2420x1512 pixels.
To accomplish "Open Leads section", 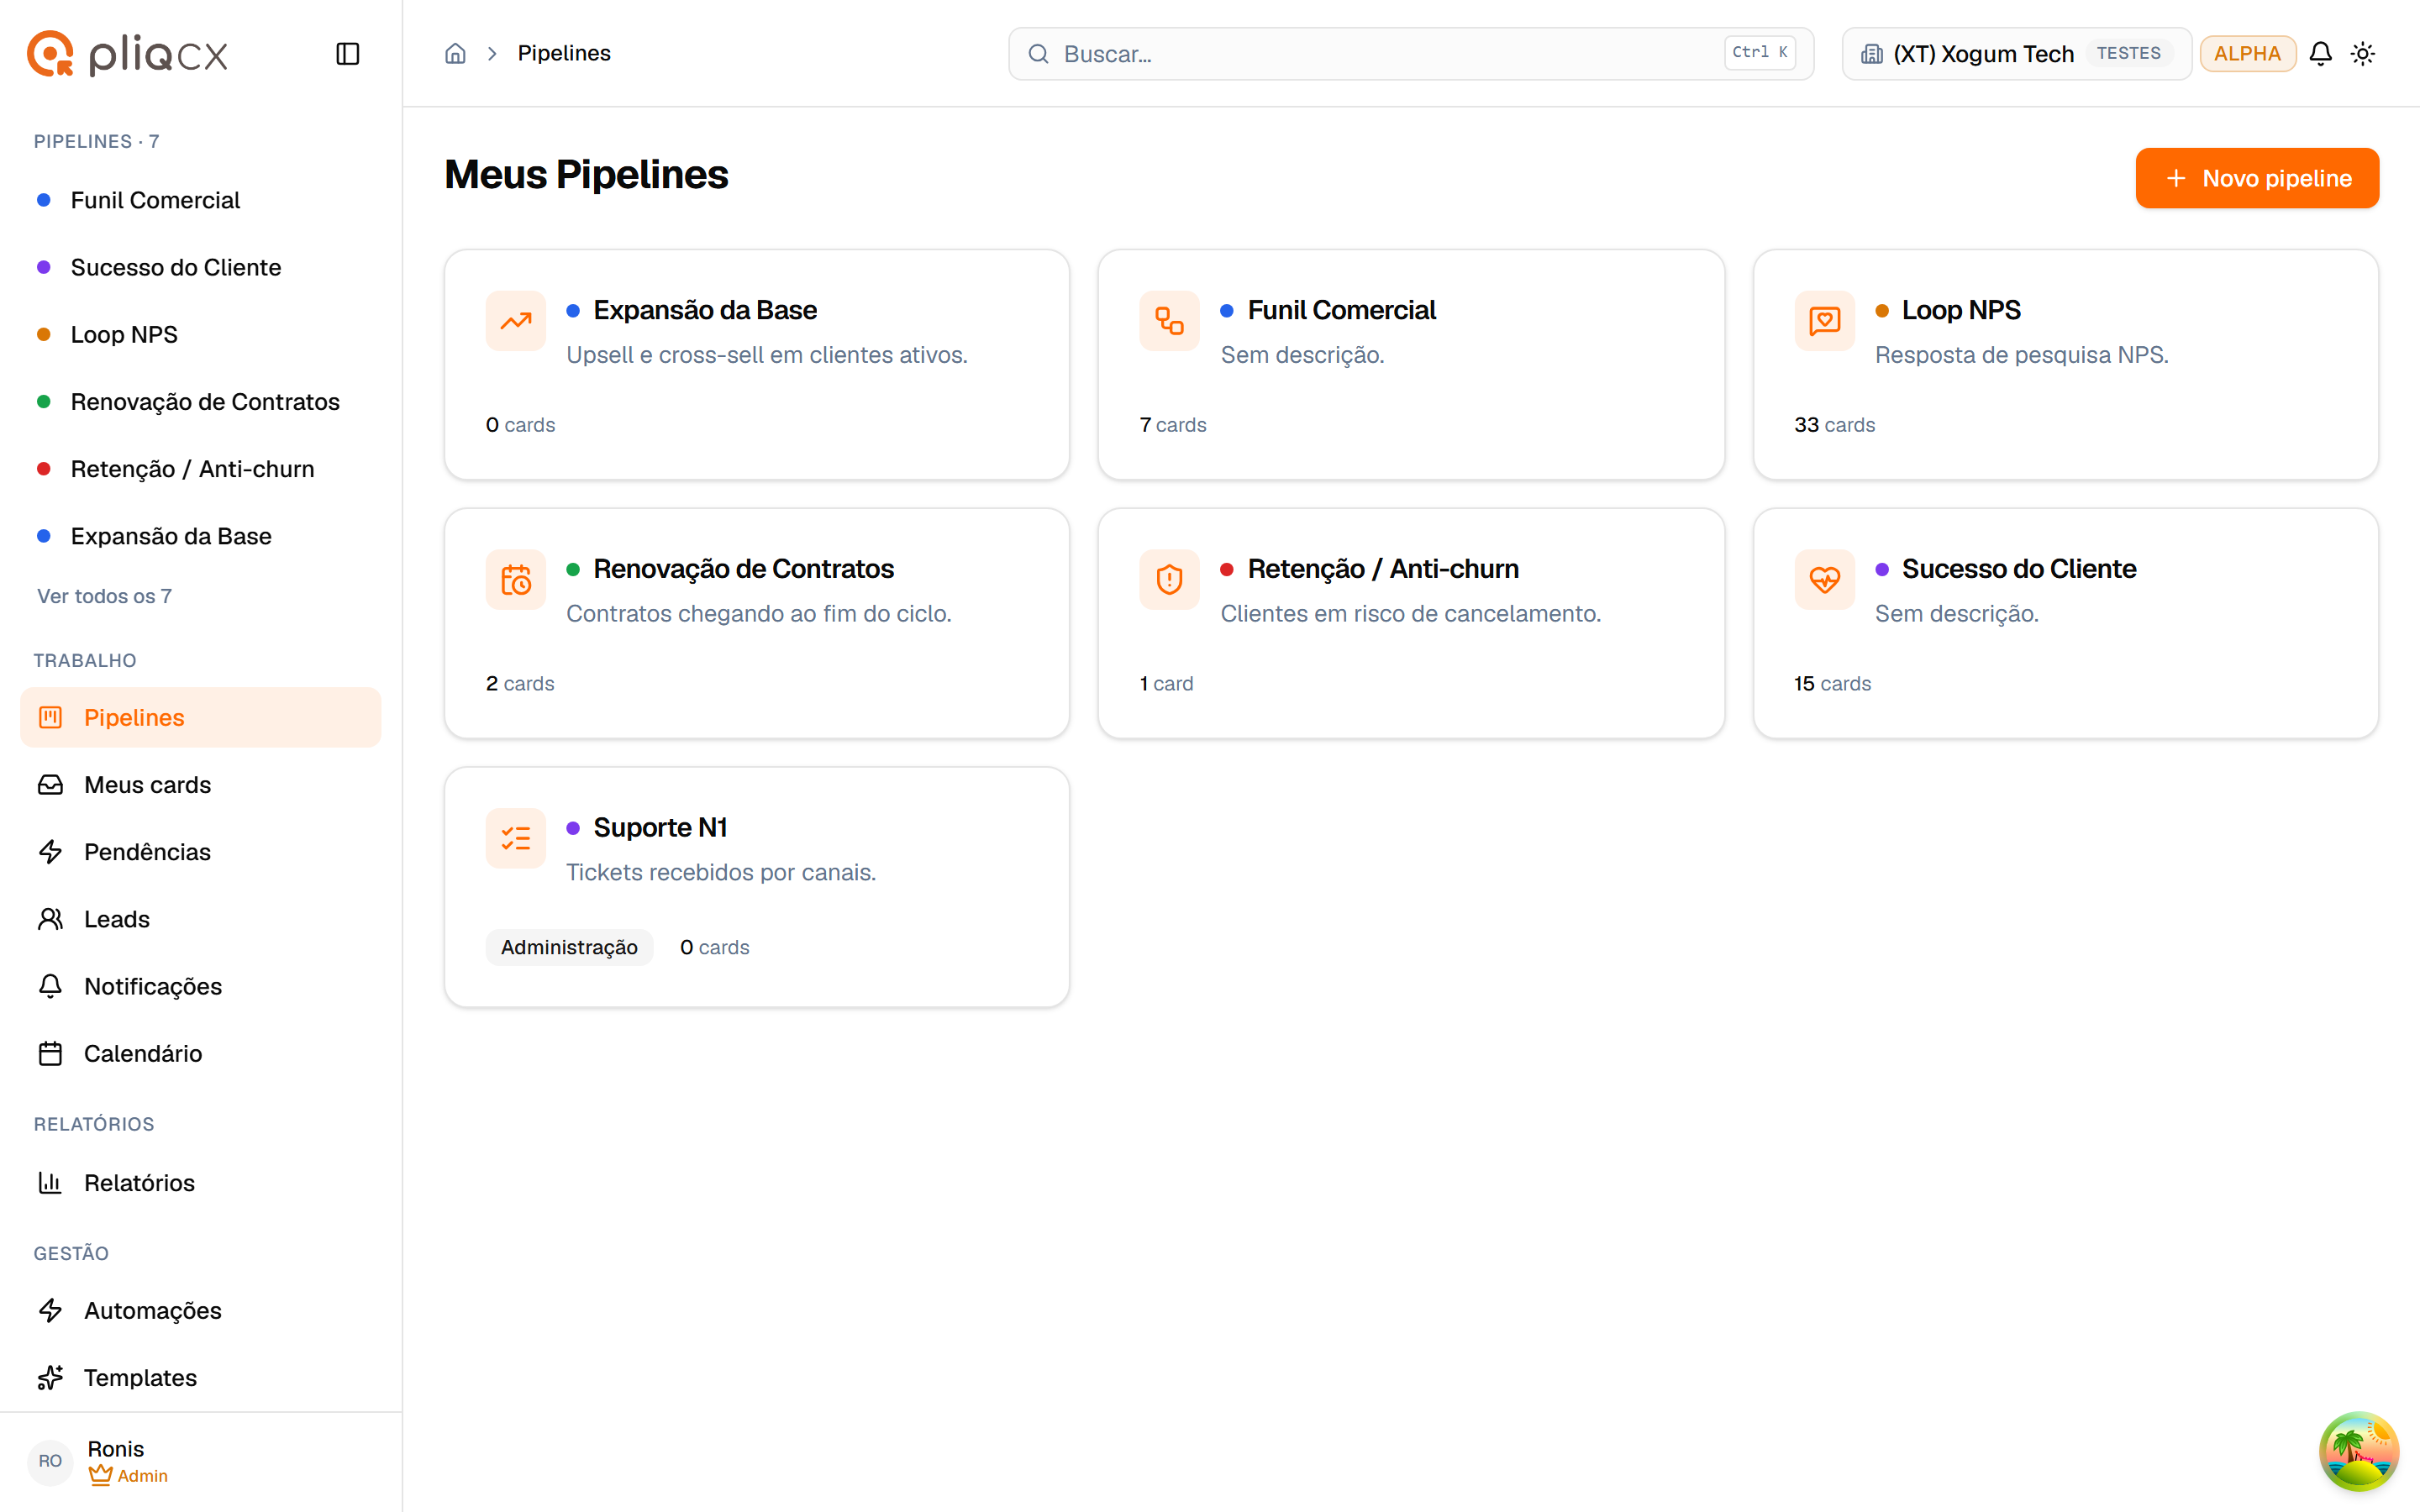I will tap(201, 918).
